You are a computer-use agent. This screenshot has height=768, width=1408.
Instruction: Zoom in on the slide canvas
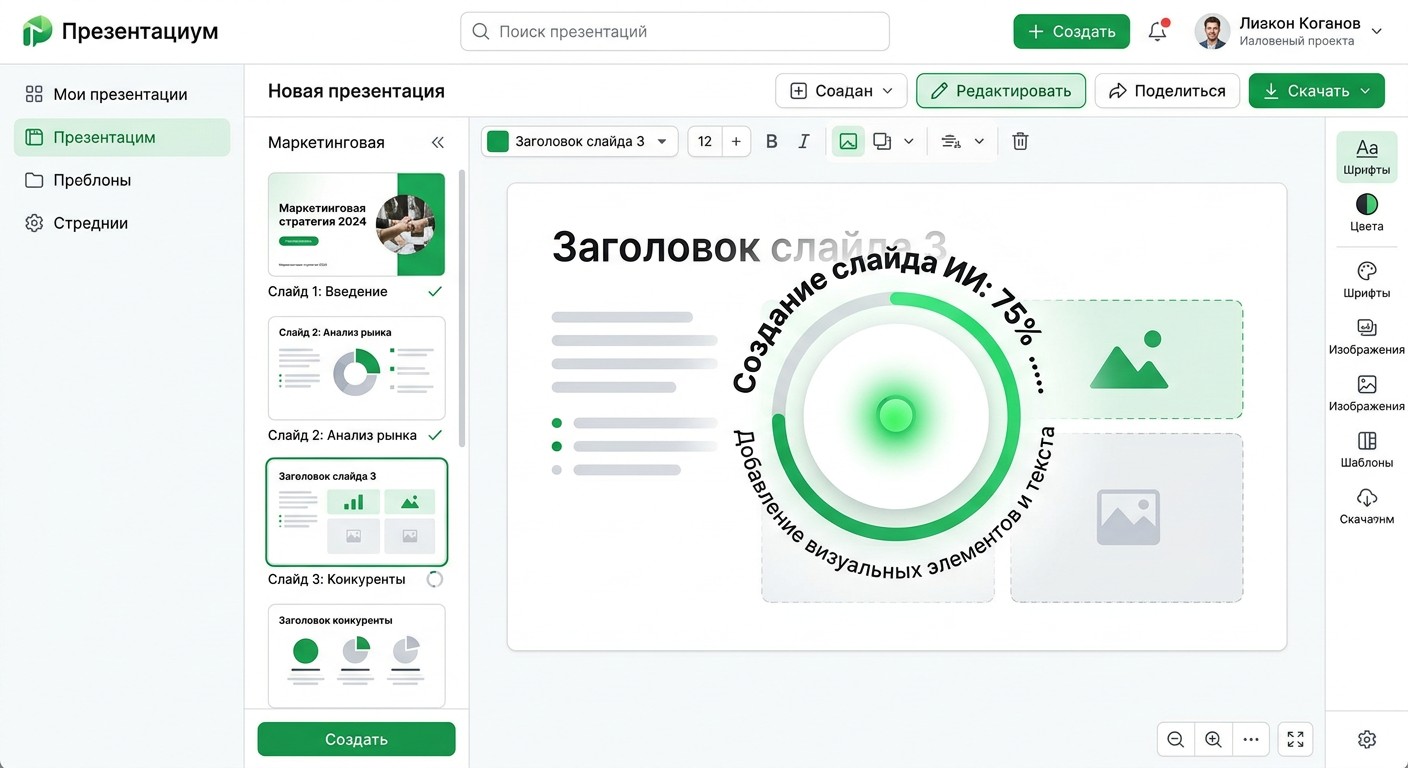[1213, 739]
